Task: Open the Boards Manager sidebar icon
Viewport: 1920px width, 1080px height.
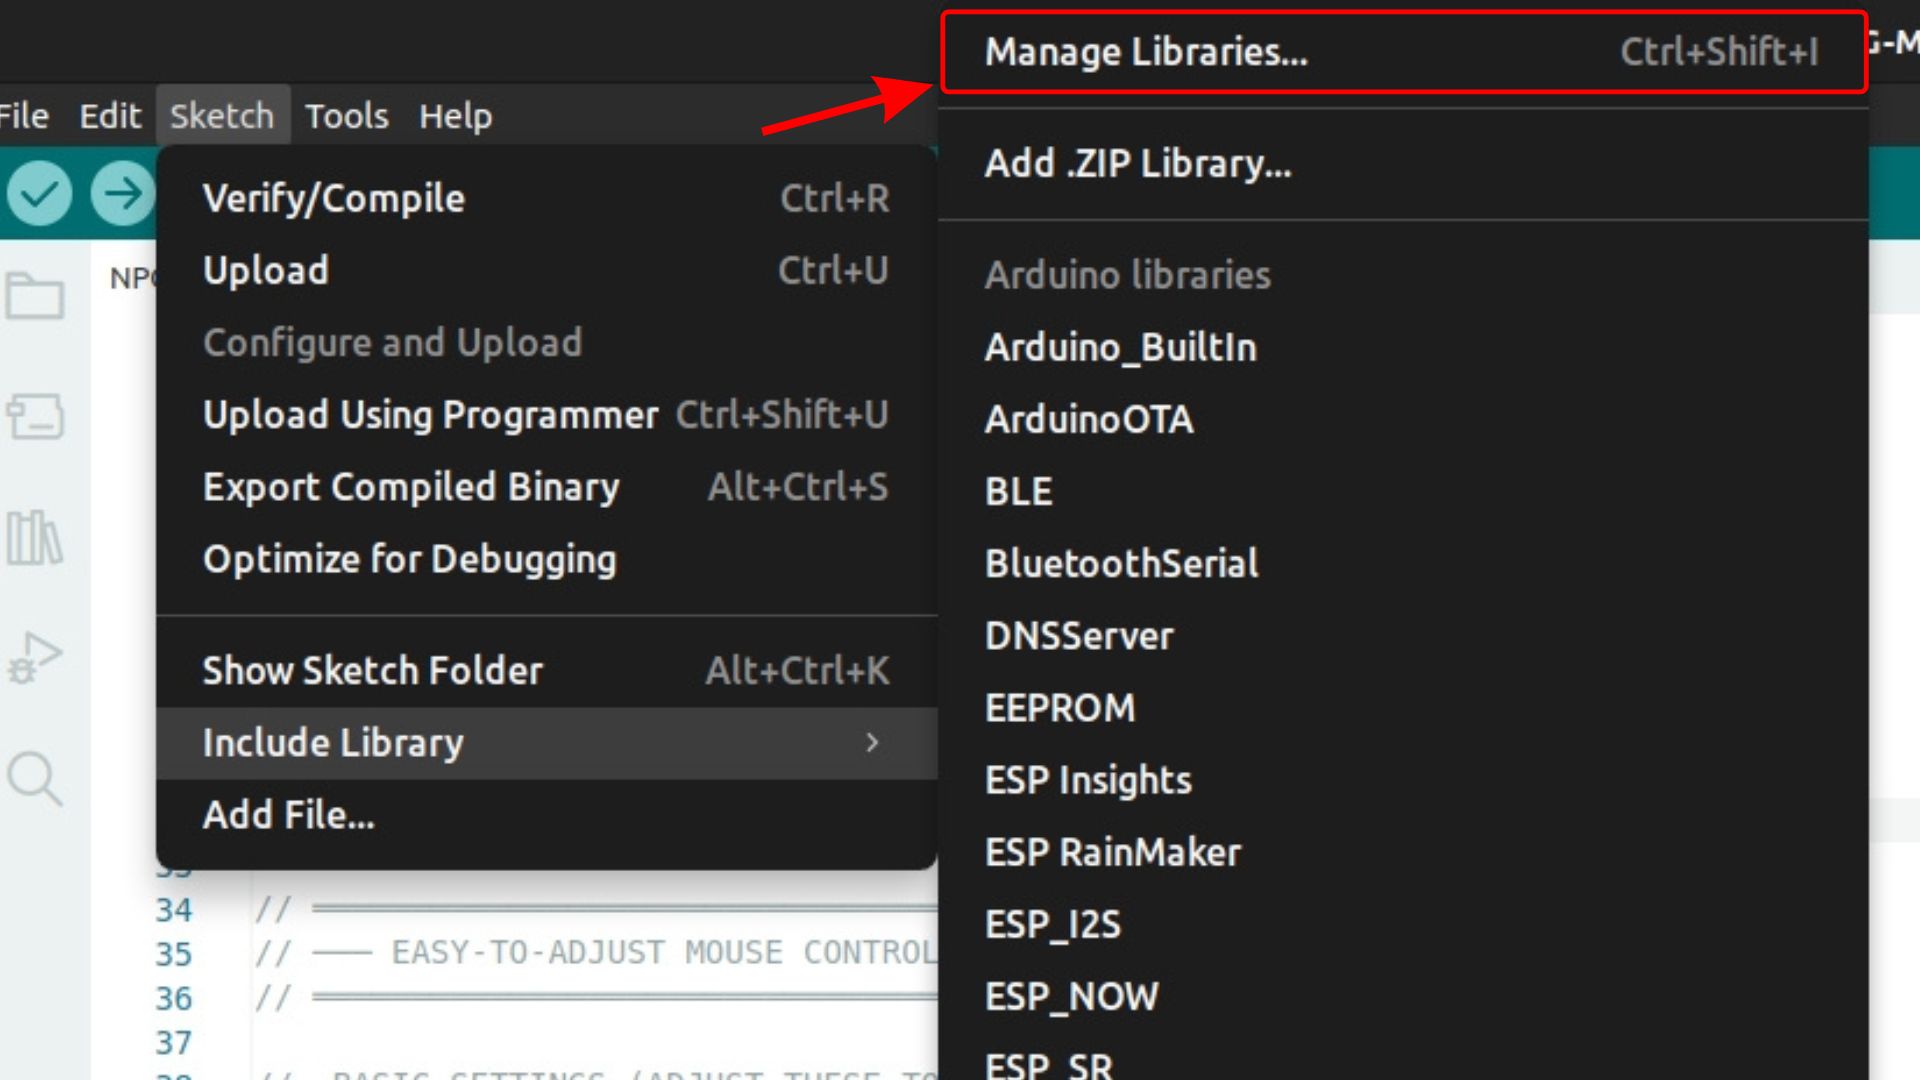Action: point(35,416)
